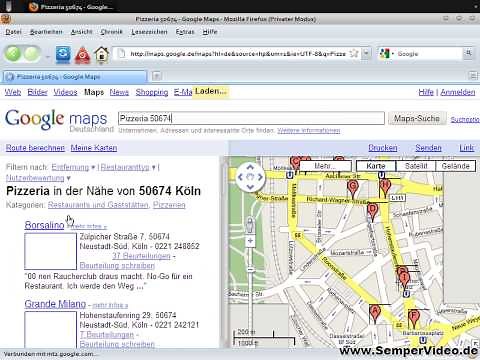Click the Street View pegman icon
The image size is (480, 360).
pos(250,225)
